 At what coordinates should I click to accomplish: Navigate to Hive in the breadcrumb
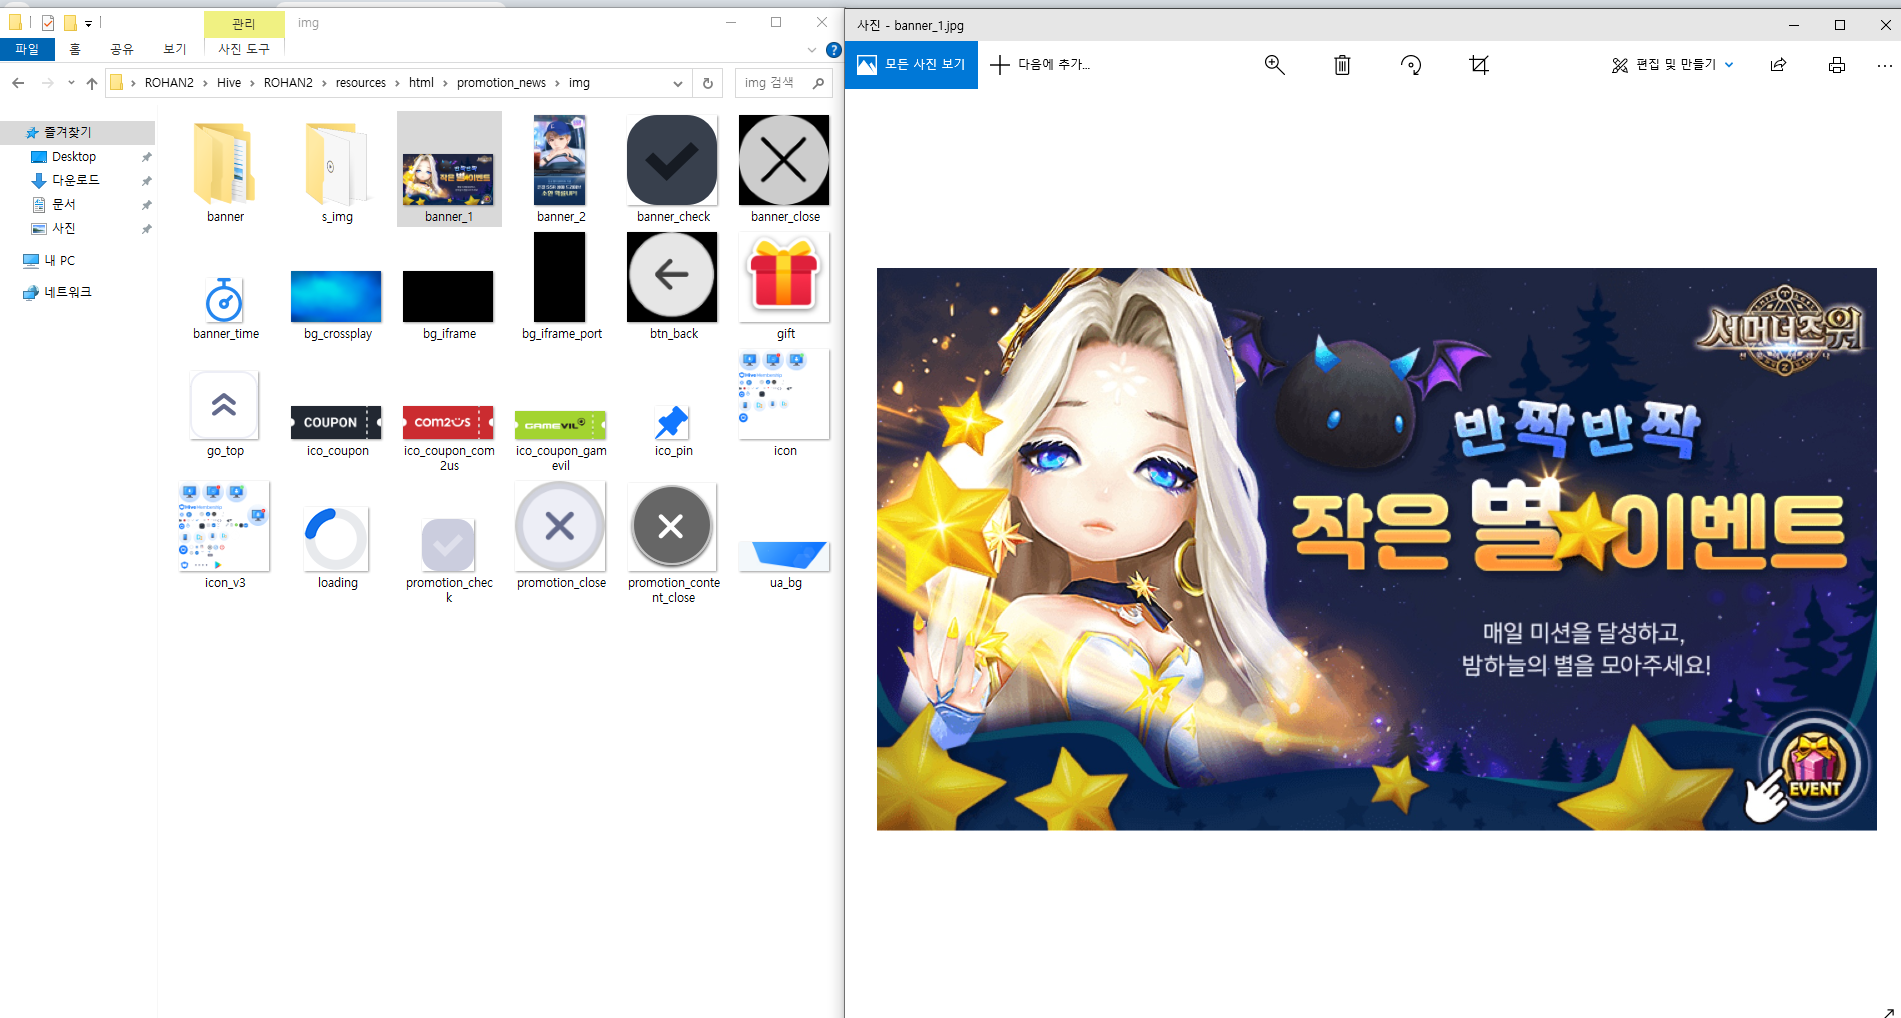(229, 83)
